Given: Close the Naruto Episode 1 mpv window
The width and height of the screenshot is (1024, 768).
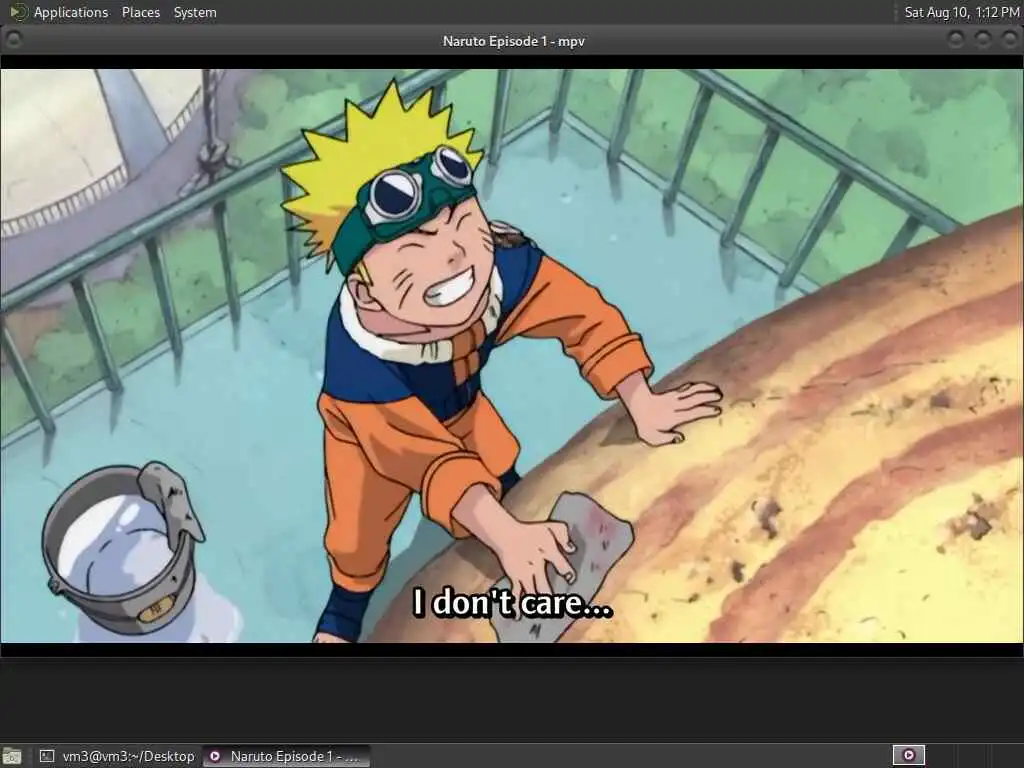Looking at the screenshot, I should [1009, 40].
